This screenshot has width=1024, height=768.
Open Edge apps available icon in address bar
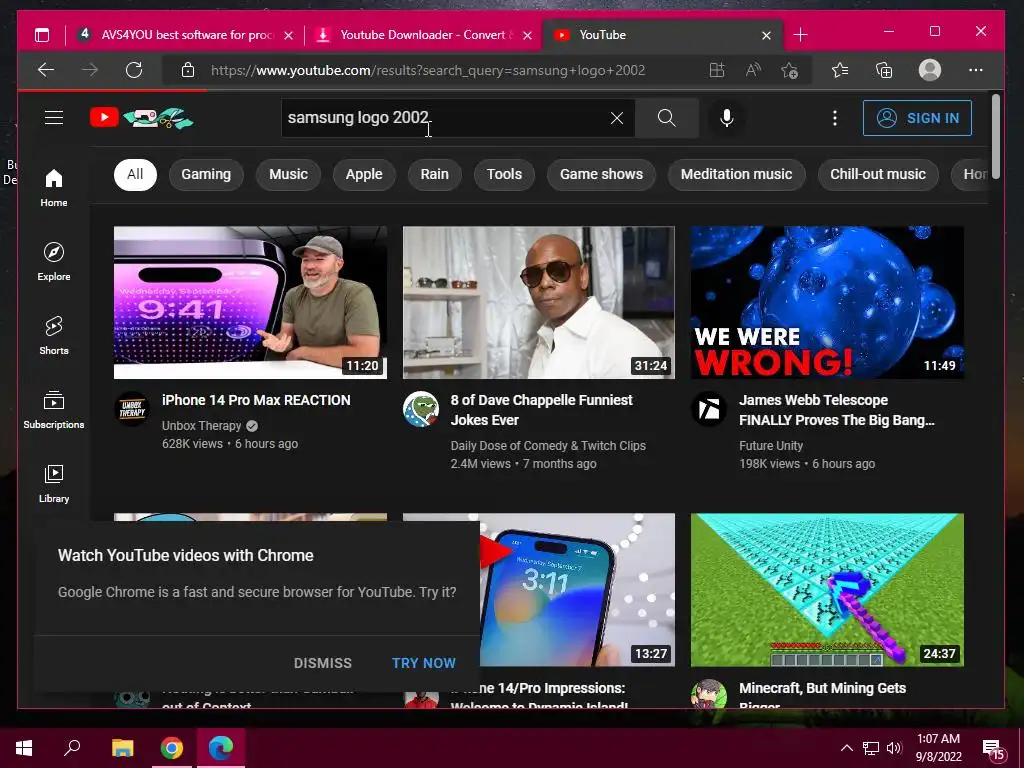click(716, 70)
